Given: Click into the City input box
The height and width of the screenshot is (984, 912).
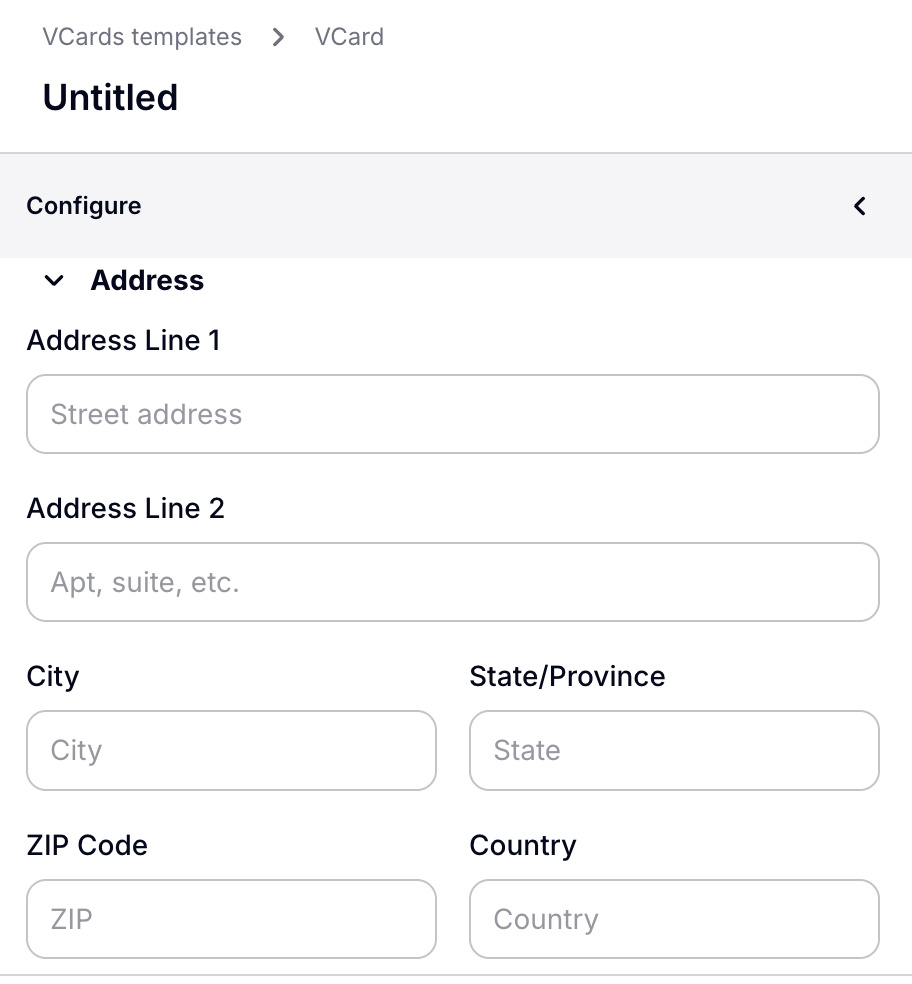Looking at the screenshot, I should point(231,750).
